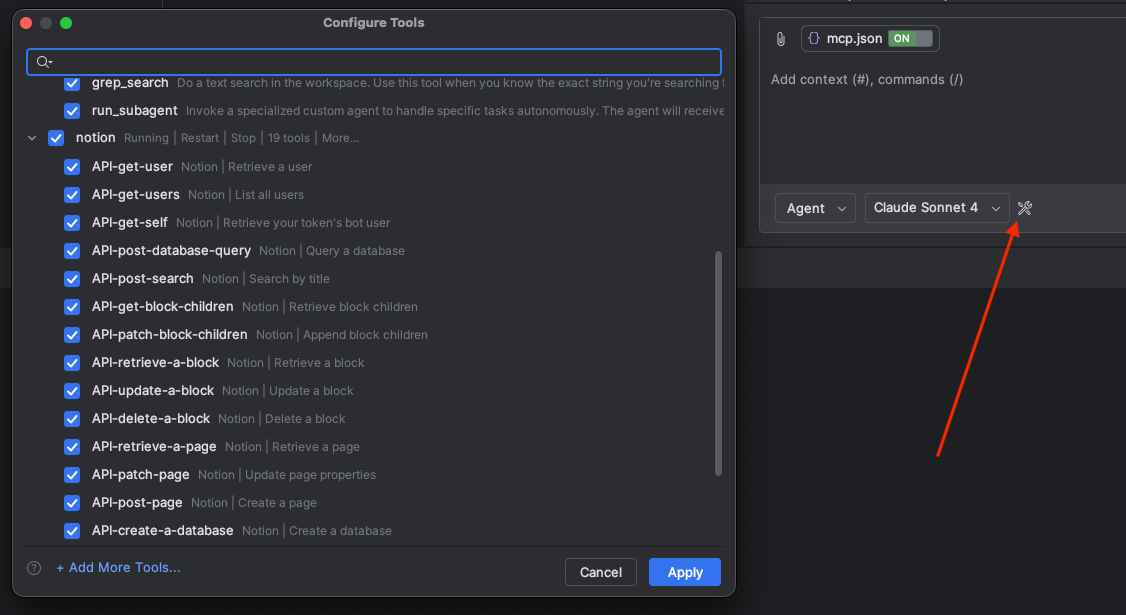
Task: Open the tools wrench icon next to model
Action: [x=1025, y=208]
